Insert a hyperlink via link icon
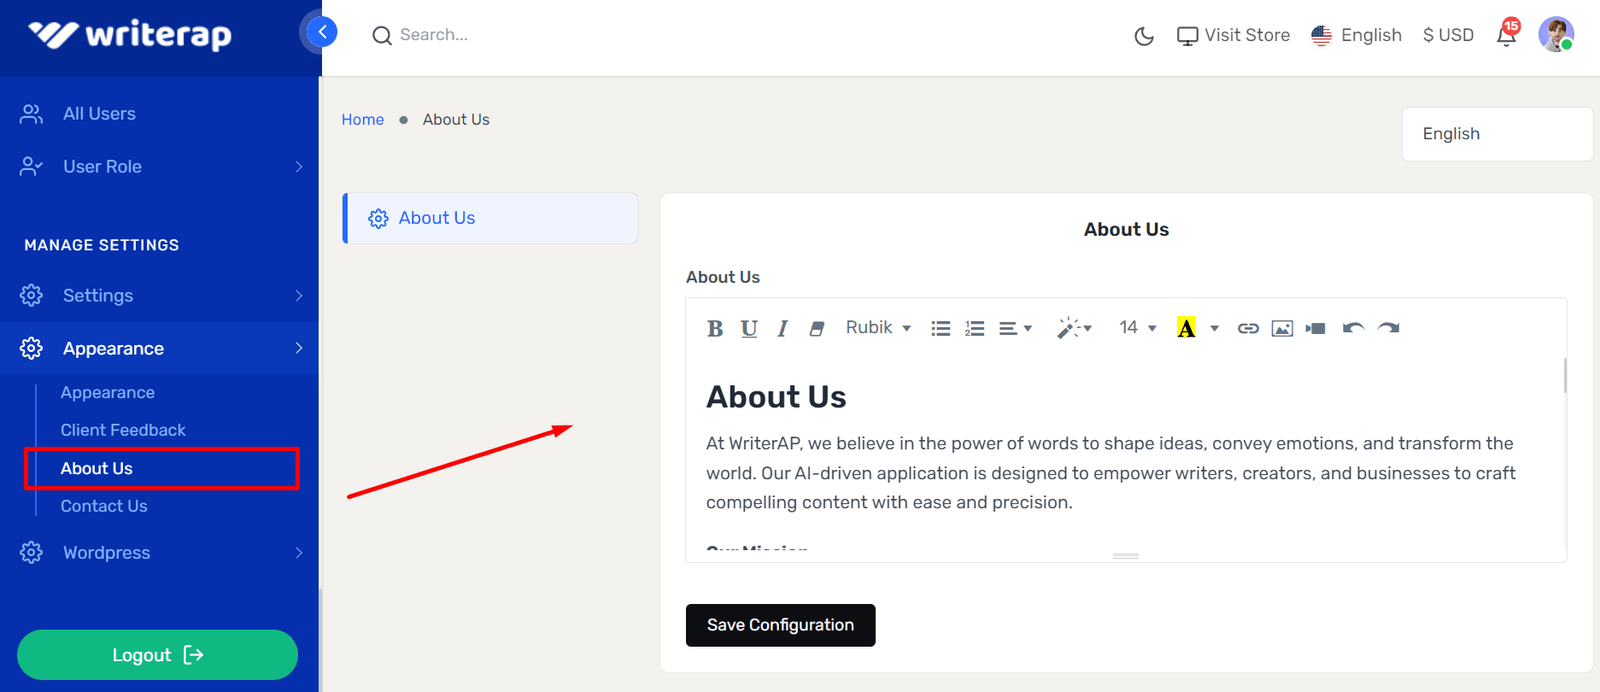The width and height of the screenshot is (1600, 692). click(x=1248, y=328)
